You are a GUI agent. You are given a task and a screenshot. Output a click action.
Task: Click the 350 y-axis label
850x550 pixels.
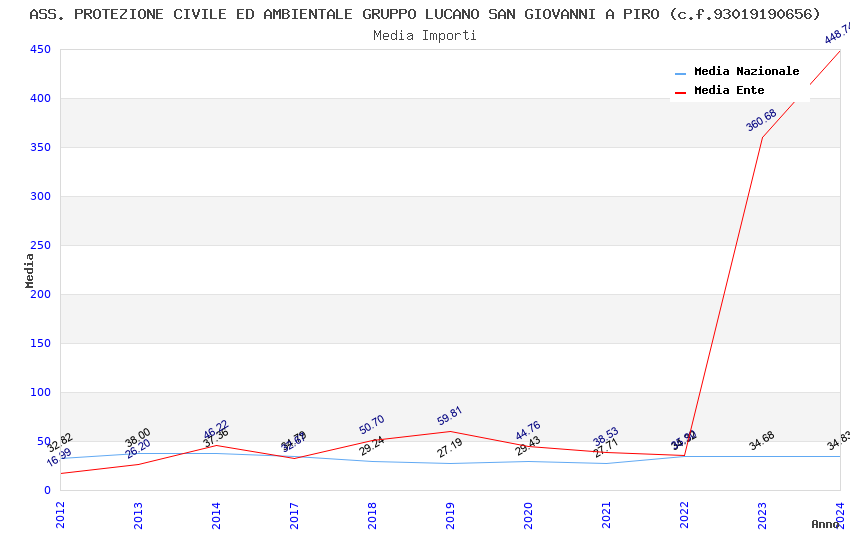click(41, 147)
